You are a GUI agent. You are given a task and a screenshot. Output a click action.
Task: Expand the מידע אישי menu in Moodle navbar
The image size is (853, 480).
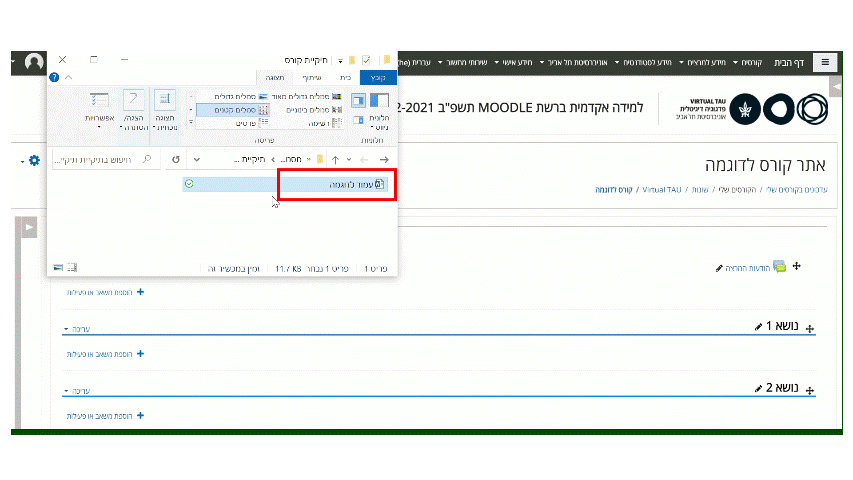click(514, 63)
